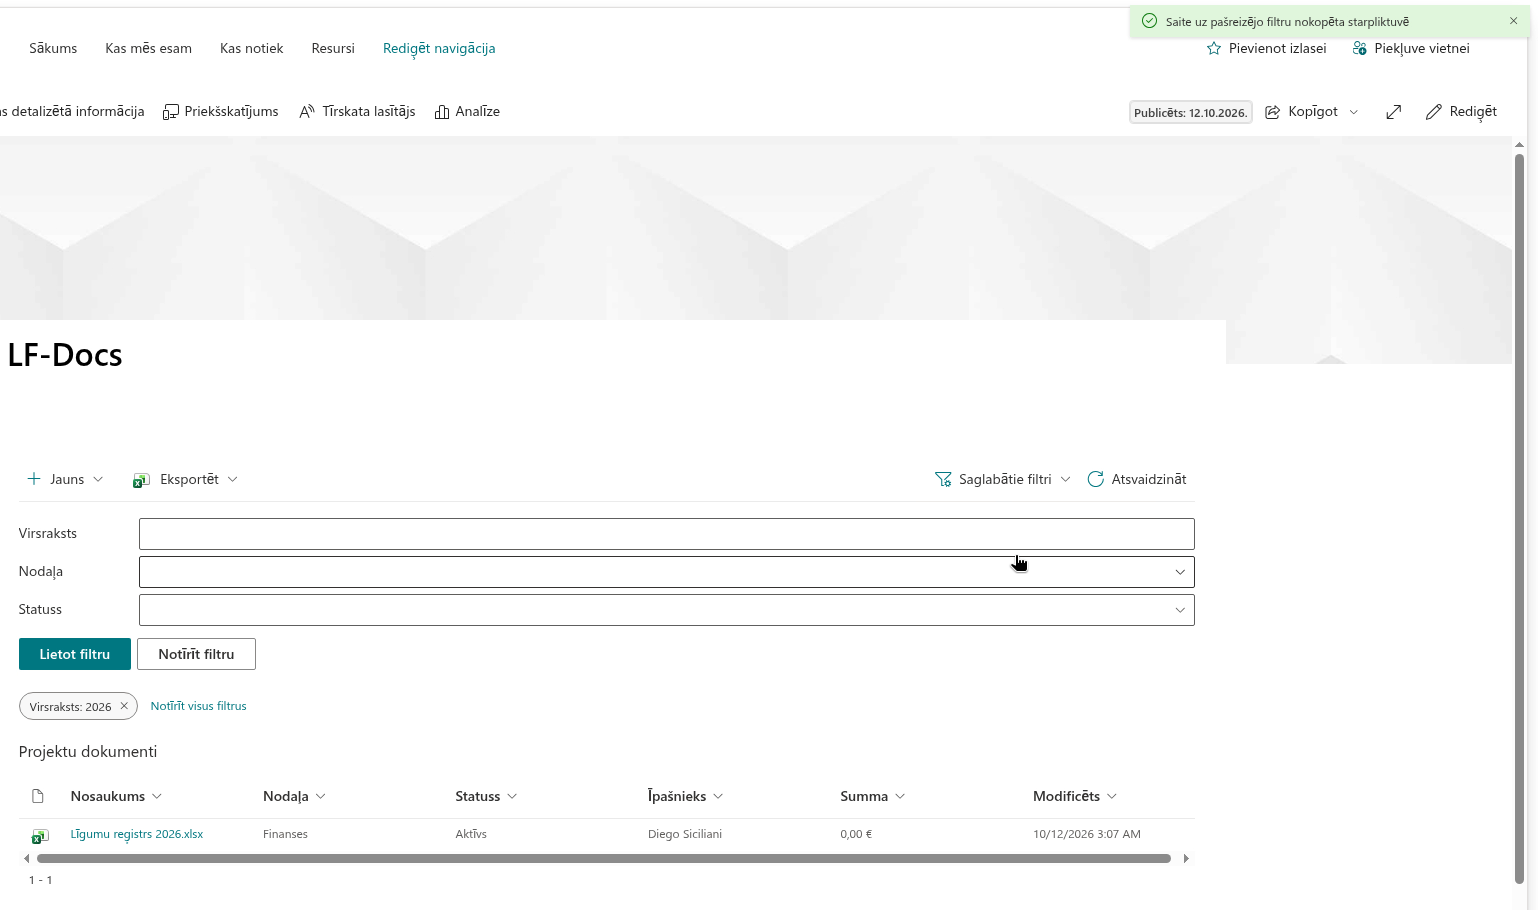Click the Rediģēt navigācija link
The height and width of the screenshot is (910, 1538).
click(x=439, y=48)
